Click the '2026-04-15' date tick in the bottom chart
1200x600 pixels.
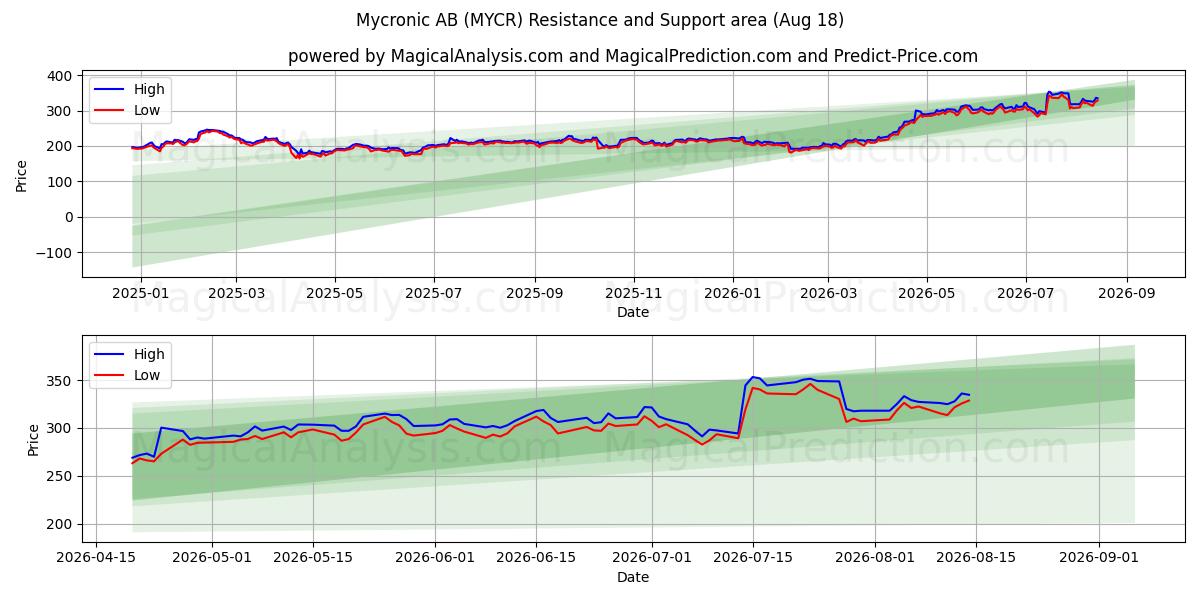tap(96, 559)
